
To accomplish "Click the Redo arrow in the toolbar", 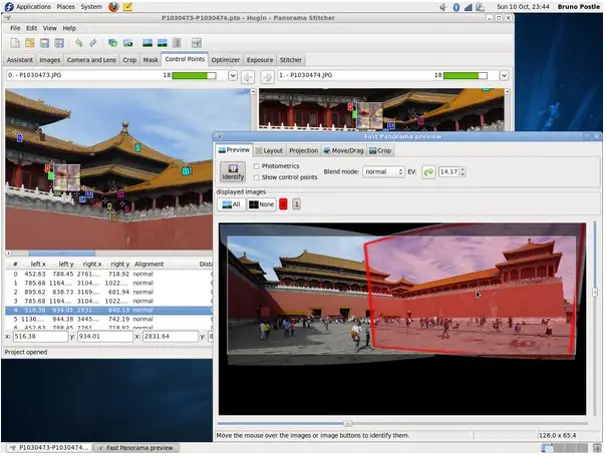I will coord(93,43).
